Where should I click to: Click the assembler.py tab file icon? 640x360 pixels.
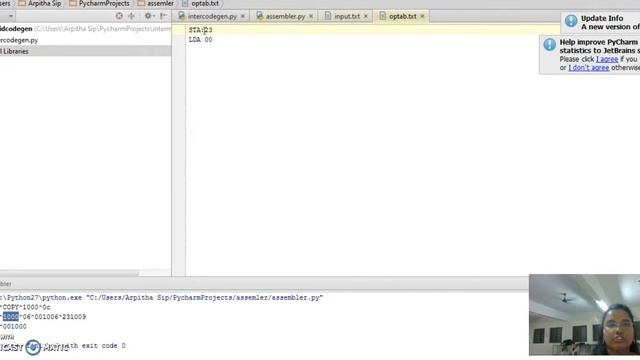click(x=260, y=16)
